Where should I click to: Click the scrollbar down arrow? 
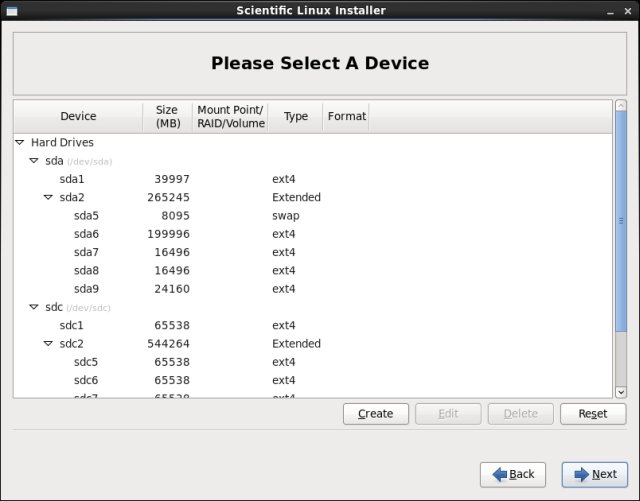(620, 392)
